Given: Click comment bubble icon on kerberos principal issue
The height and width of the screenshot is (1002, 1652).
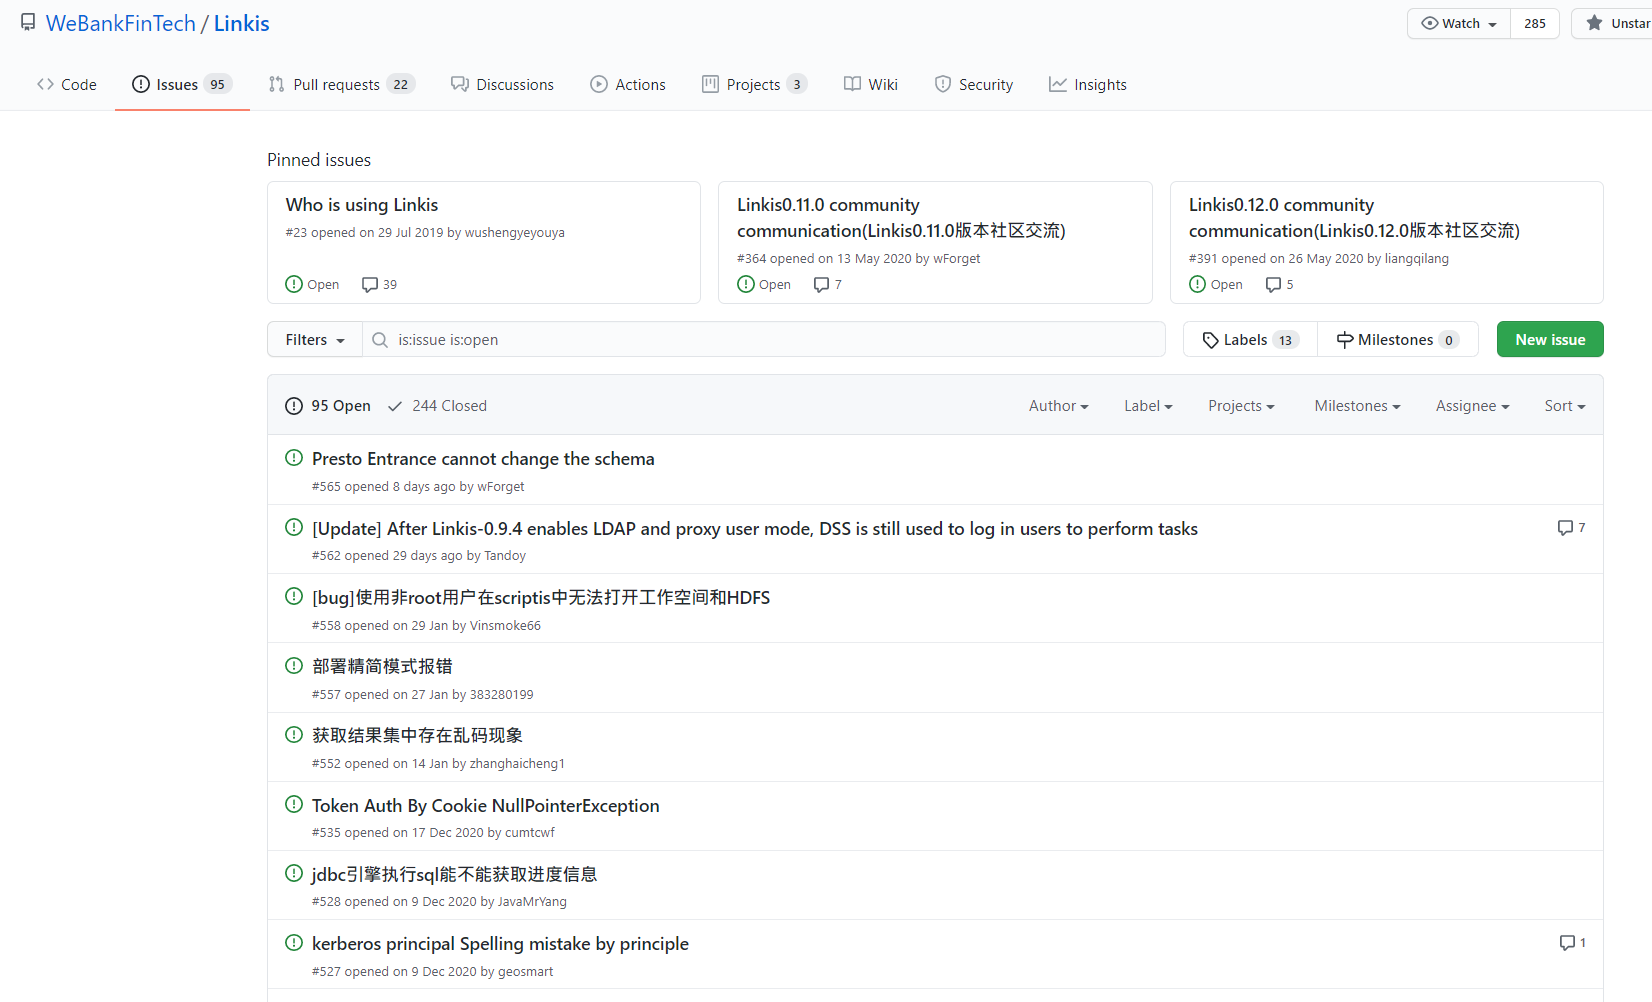Looking at the screenshot, I should pyautogui.click(x=1567, y=943).
